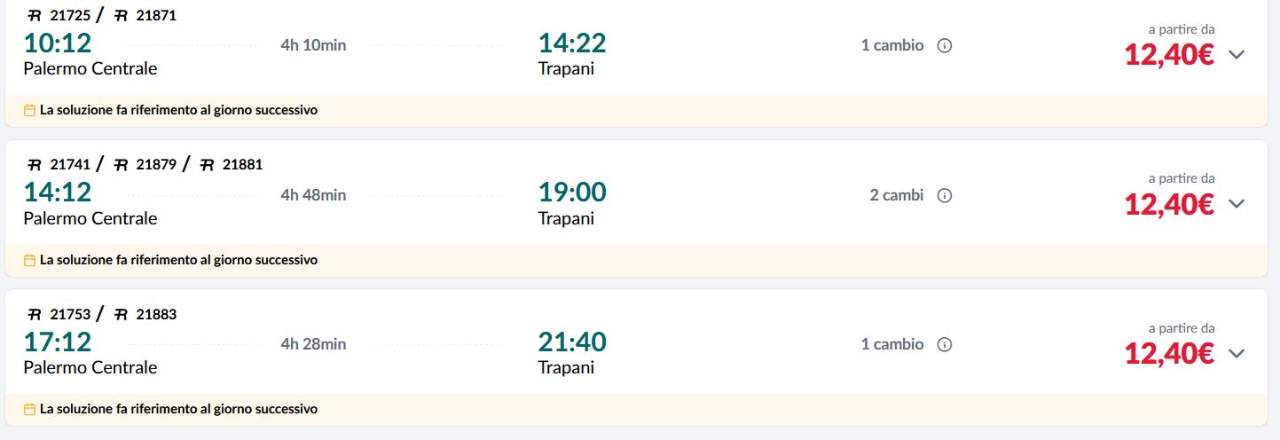Expand the 10:12 Palermo Centrale solution chevron
The width and height of the screenshot is (1280, 440).
pos(1236,54)
